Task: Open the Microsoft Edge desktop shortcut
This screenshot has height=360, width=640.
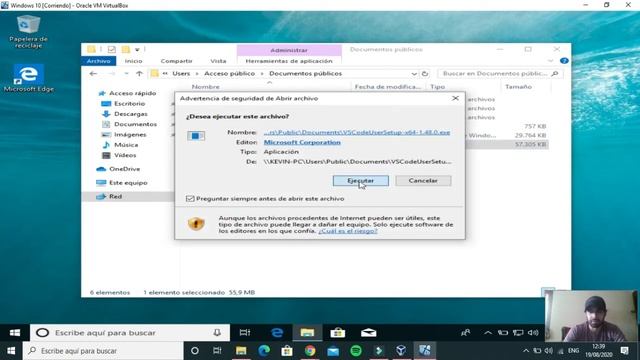Action: pos(28,78)
